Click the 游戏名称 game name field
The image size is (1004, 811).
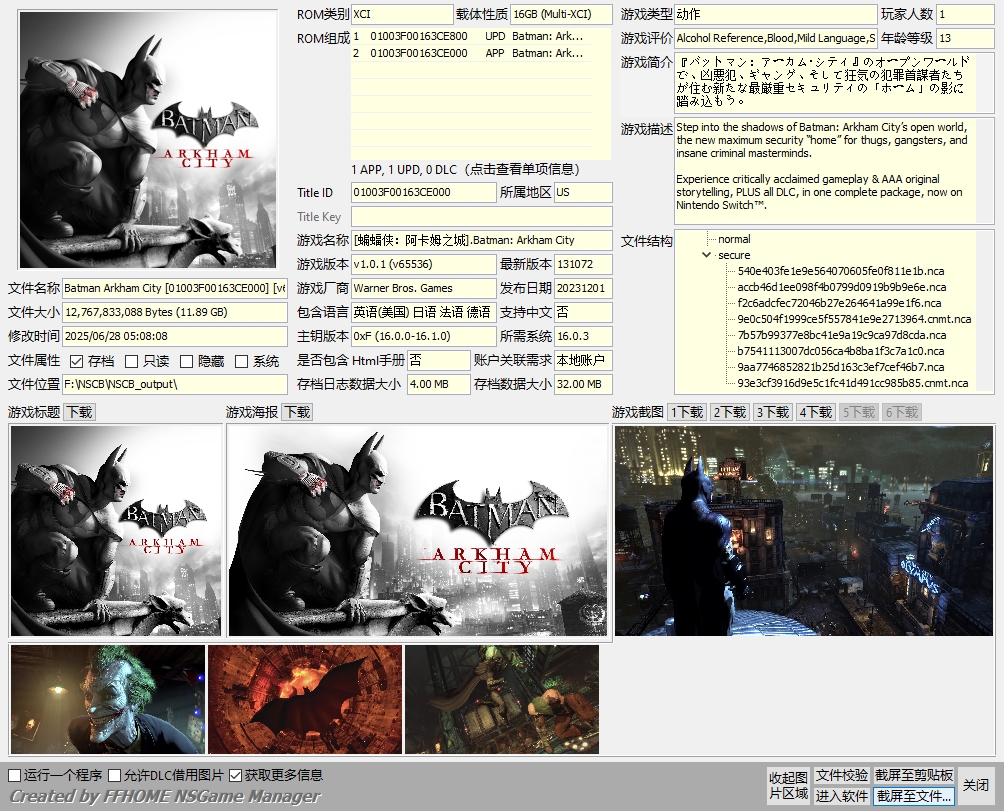[482, 240]
